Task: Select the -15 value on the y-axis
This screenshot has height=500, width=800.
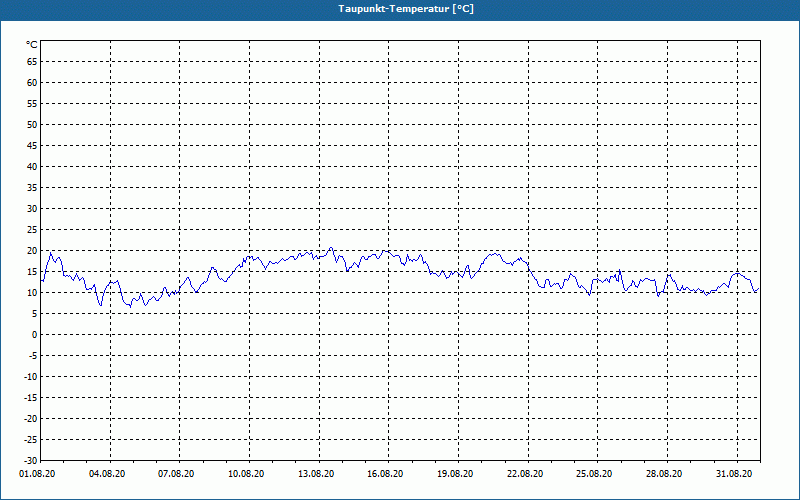Action: tap(31, 397)
